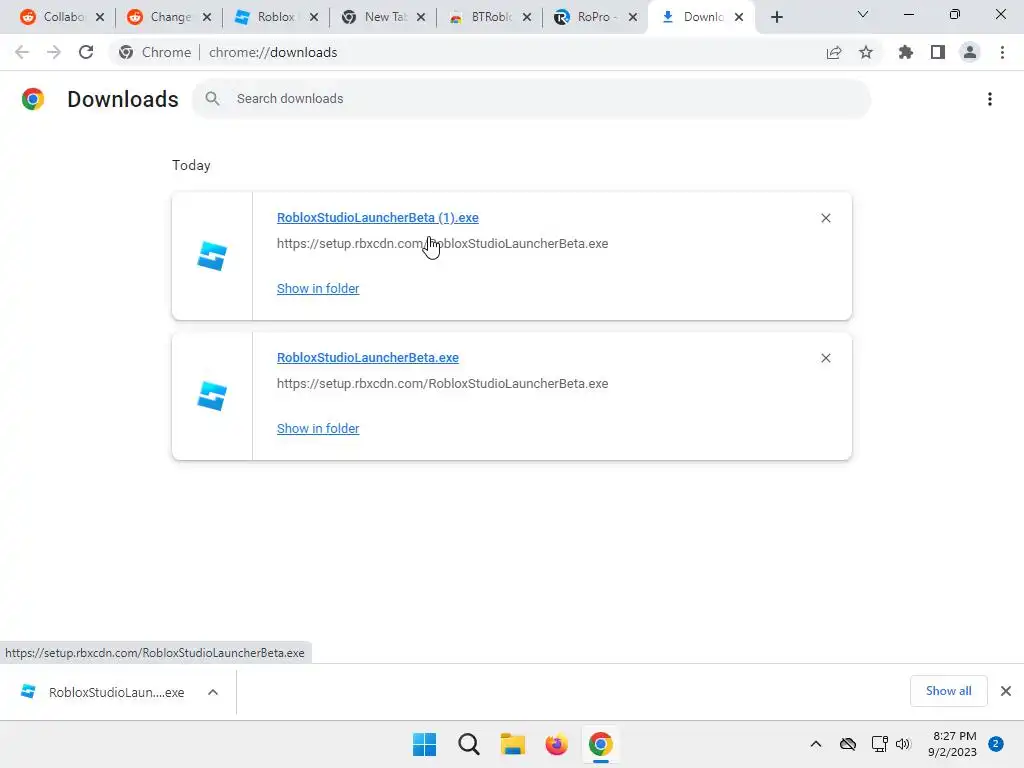Open the notification count badge
This screenshot has height=768, width=1024.
(x=996, y=744)
